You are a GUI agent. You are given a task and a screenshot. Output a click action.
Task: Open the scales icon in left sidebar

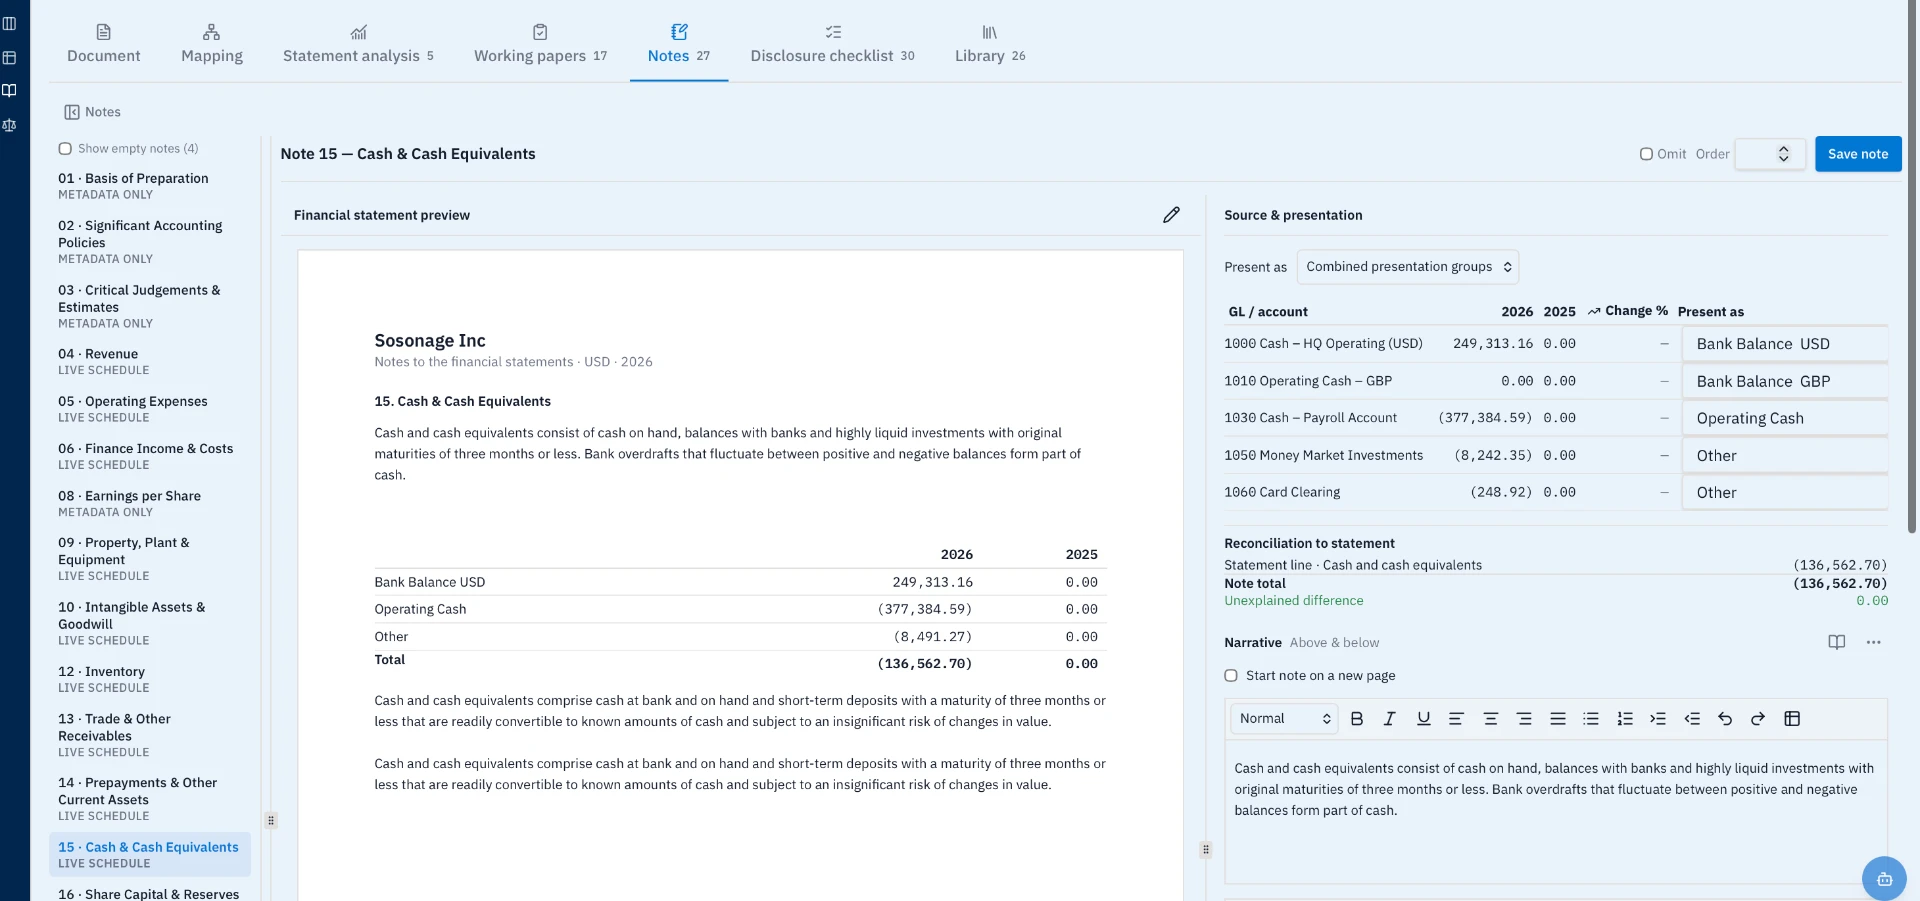click(10, 126)
